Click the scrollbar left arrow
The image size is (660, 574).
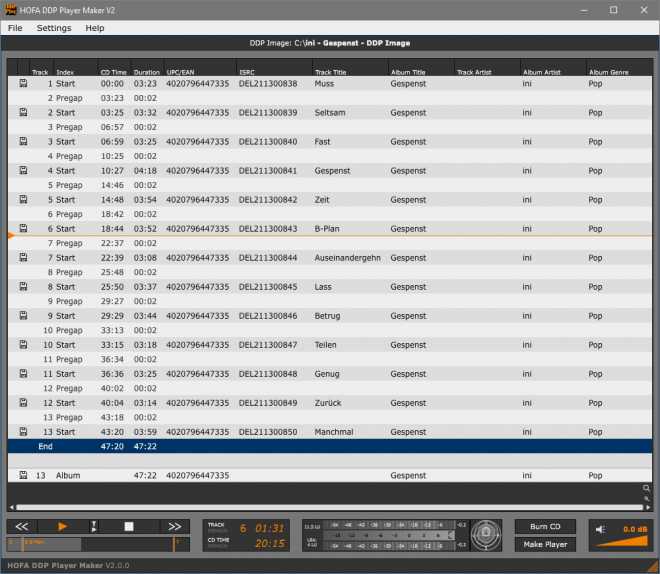[x=11, y=507]
